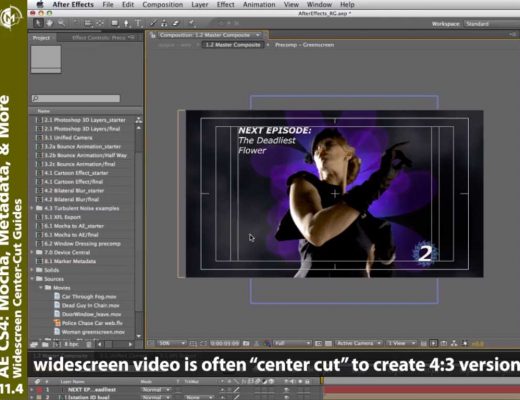Open the Animation menu
The image size is (520, 400).
[x=259, y=4]
